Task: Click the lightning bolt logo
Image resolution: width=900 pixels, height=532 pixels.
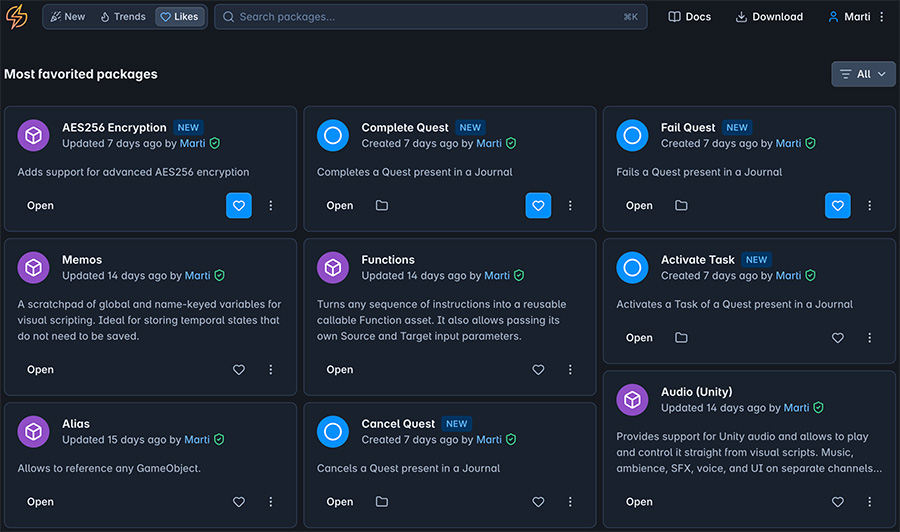Action: click(x=17, y=17)
